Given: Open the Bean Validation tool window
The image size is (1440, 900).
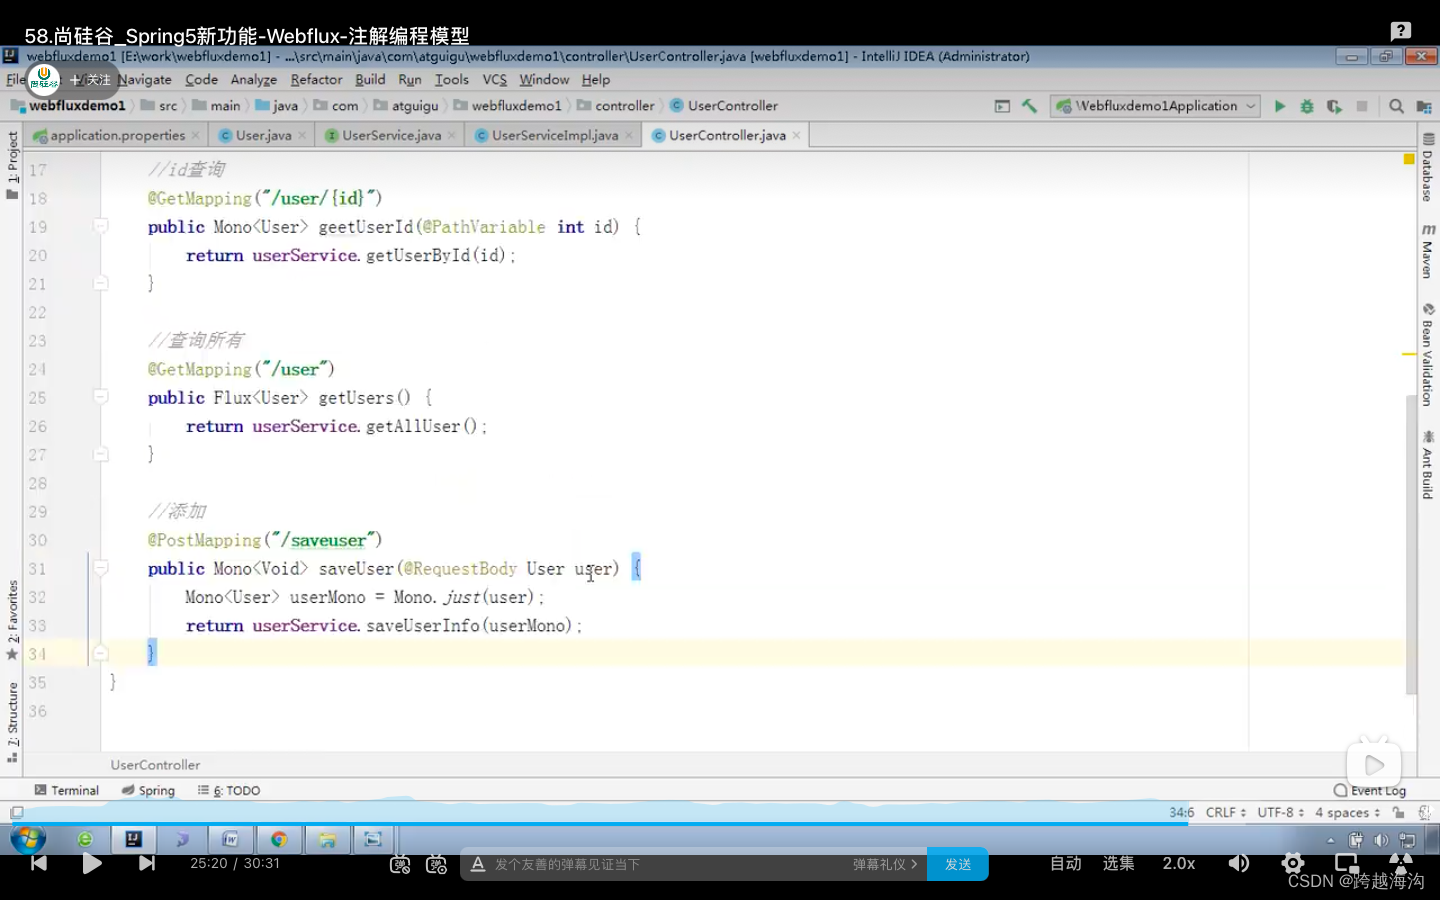Looking at the screenshot, I should 1427,355.
